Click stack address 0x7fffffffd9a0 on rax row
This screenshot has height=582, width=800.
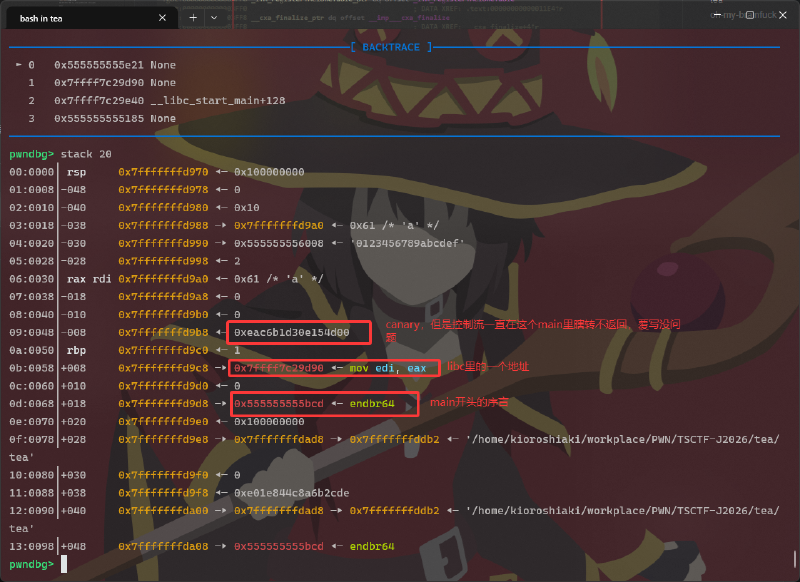tap(163, 279)
